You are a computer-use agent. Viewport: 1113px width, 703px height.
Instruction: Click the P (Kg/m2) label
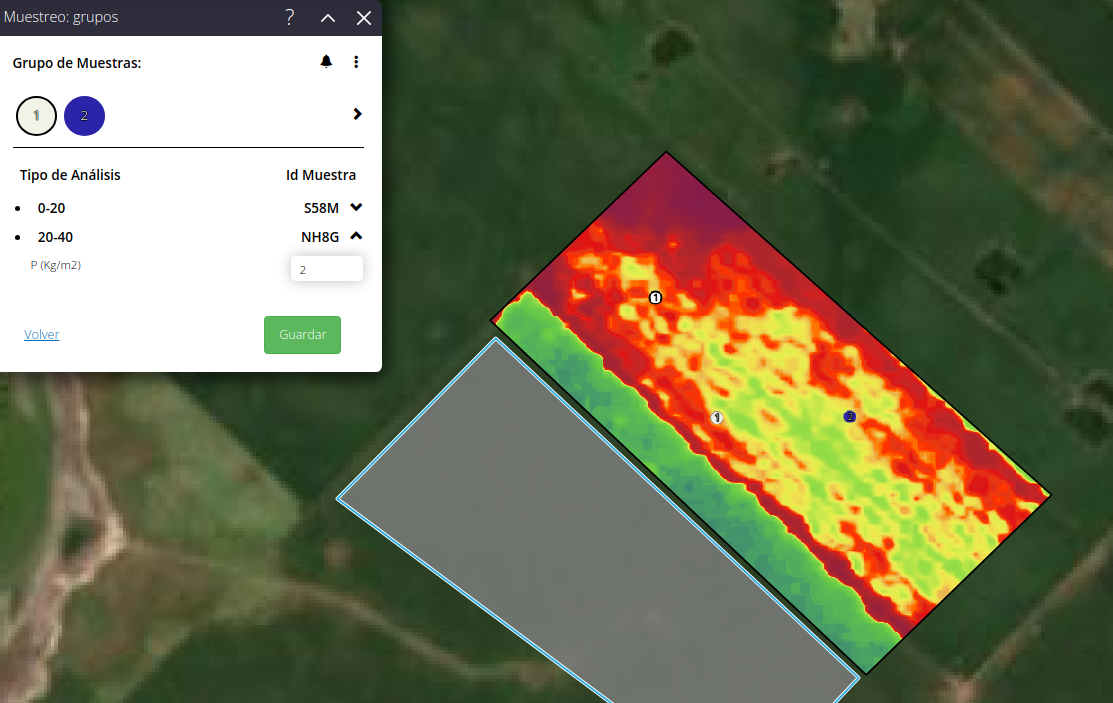tap(56, 265)
